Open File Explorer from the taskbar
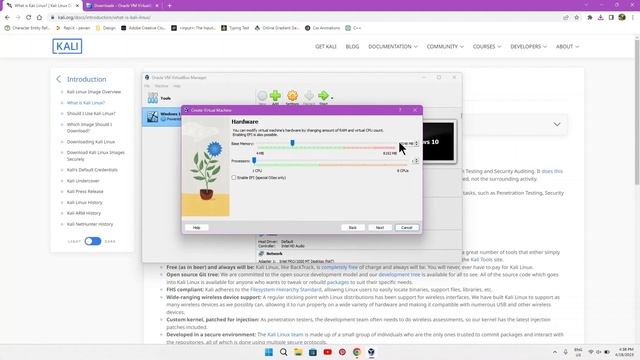 (298, 352)
